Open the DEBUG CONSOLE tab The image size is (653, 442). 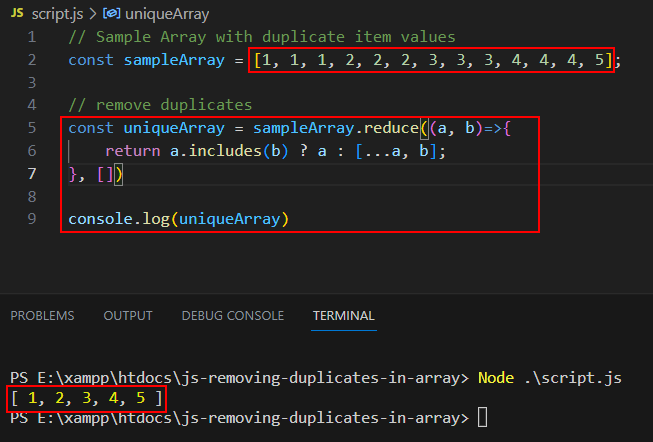coord(233,316)
